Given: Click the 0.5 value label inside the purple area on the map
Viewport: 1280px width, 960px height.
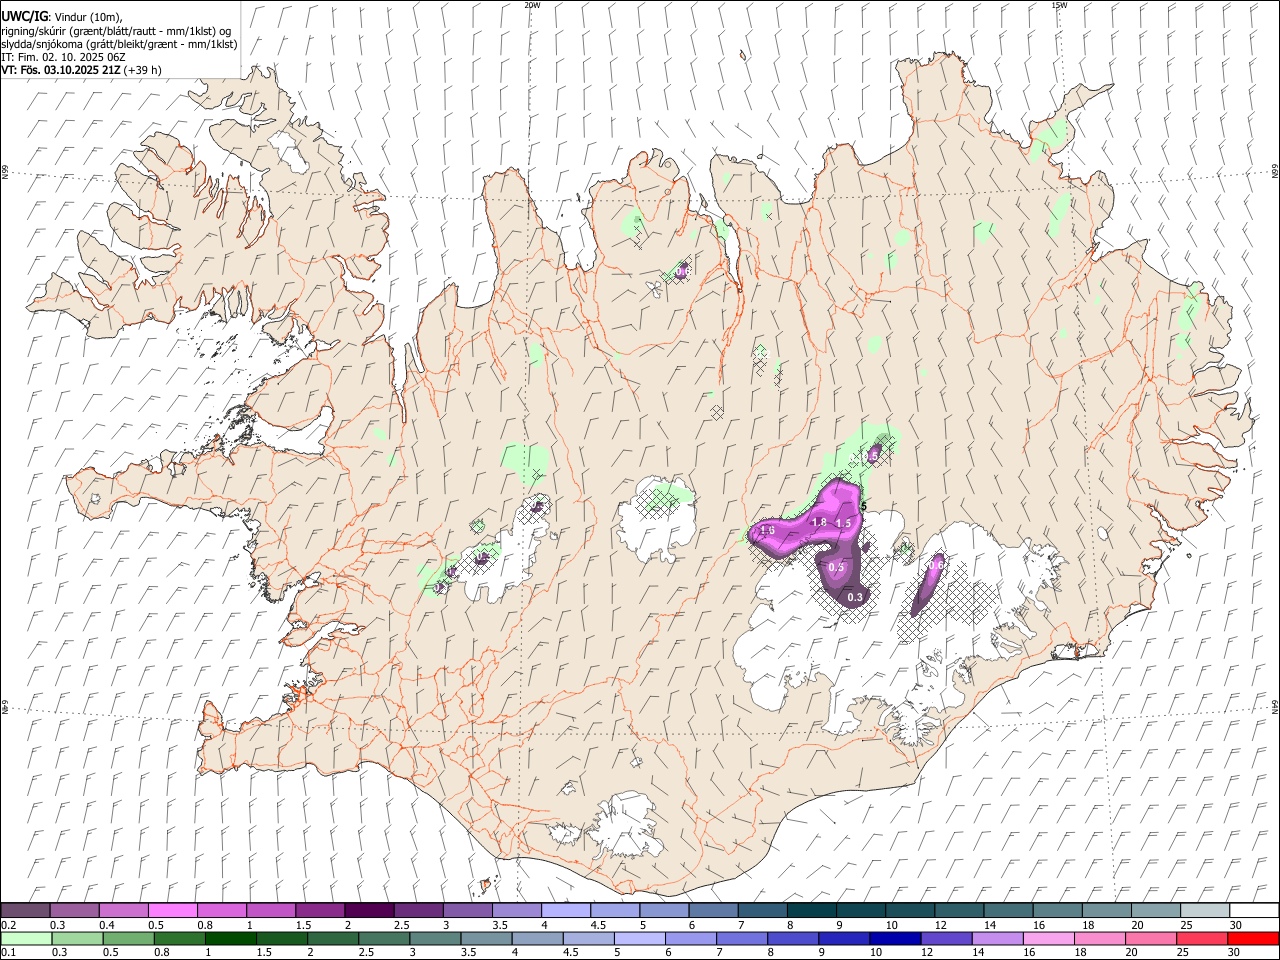Looking at the screenshot, I should [x=837, y=568].
